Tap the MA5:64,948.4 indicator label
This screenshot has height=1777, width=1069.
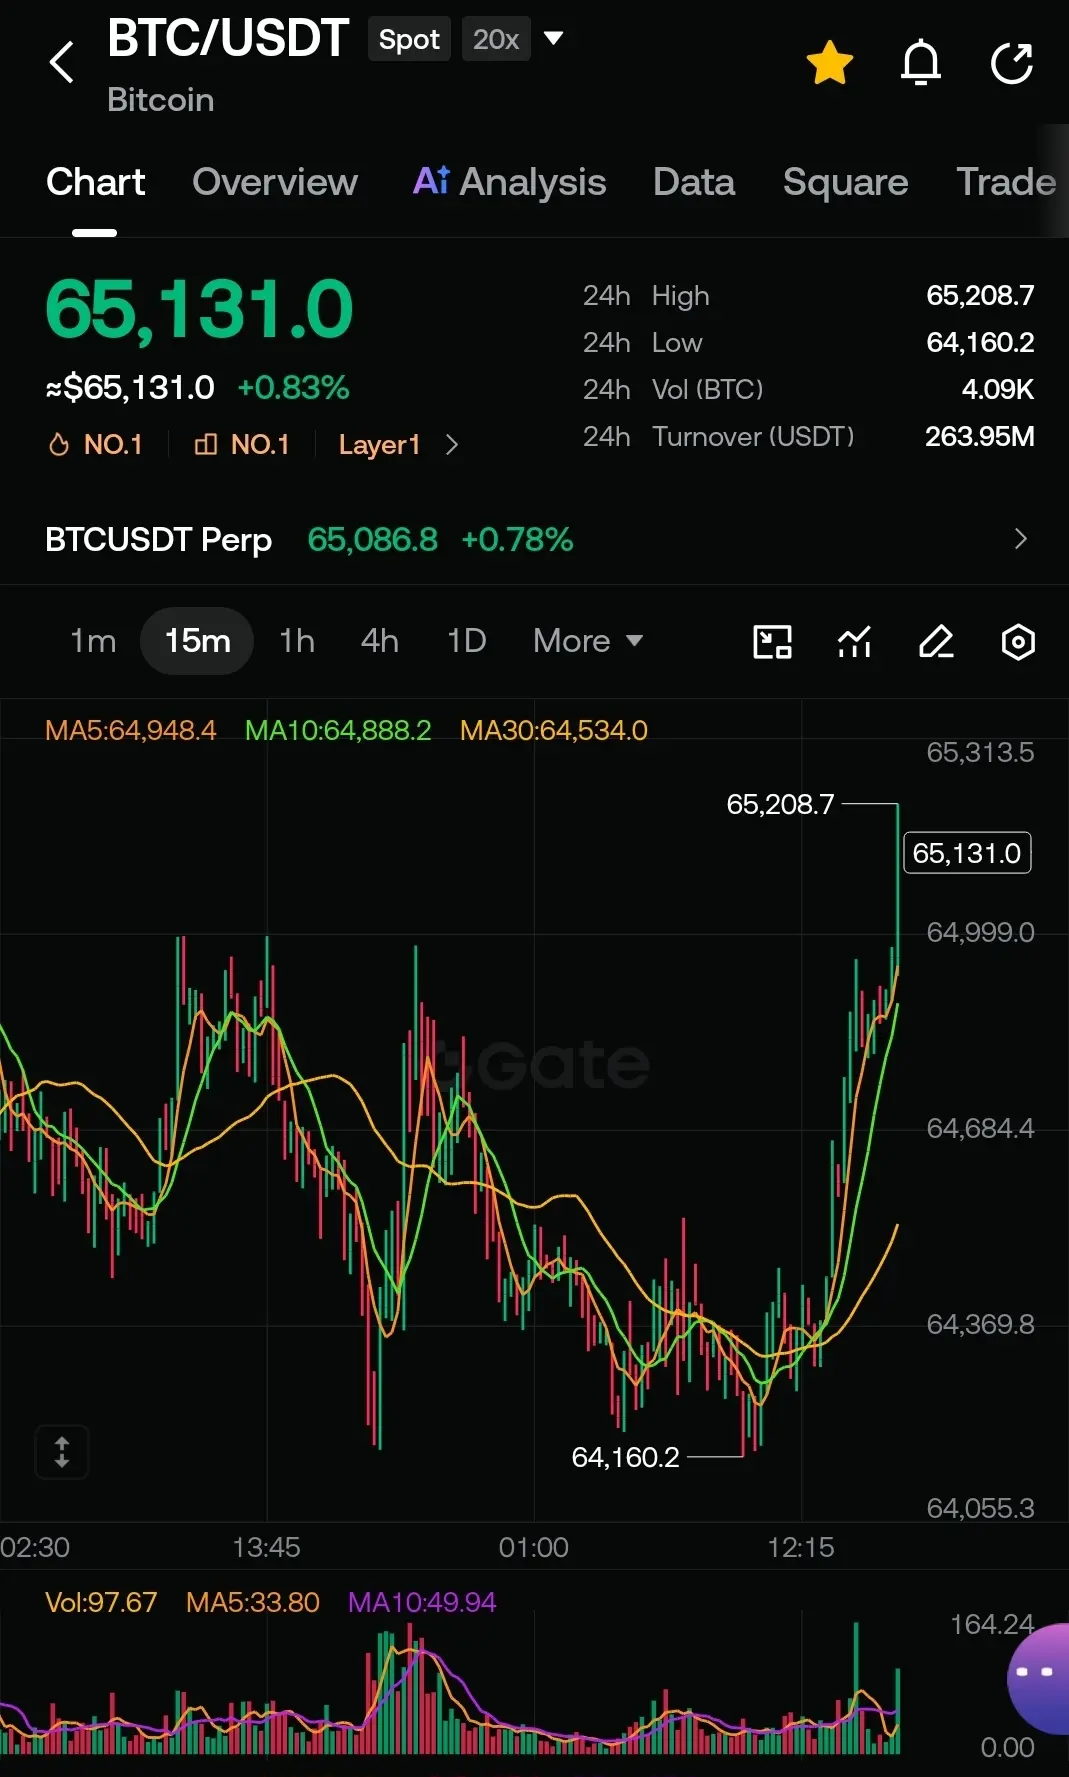(x=131, y=730)
